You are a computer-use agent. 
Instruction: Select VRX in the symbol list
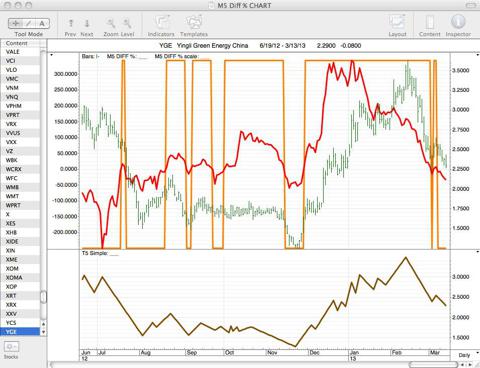click(20, 124)
